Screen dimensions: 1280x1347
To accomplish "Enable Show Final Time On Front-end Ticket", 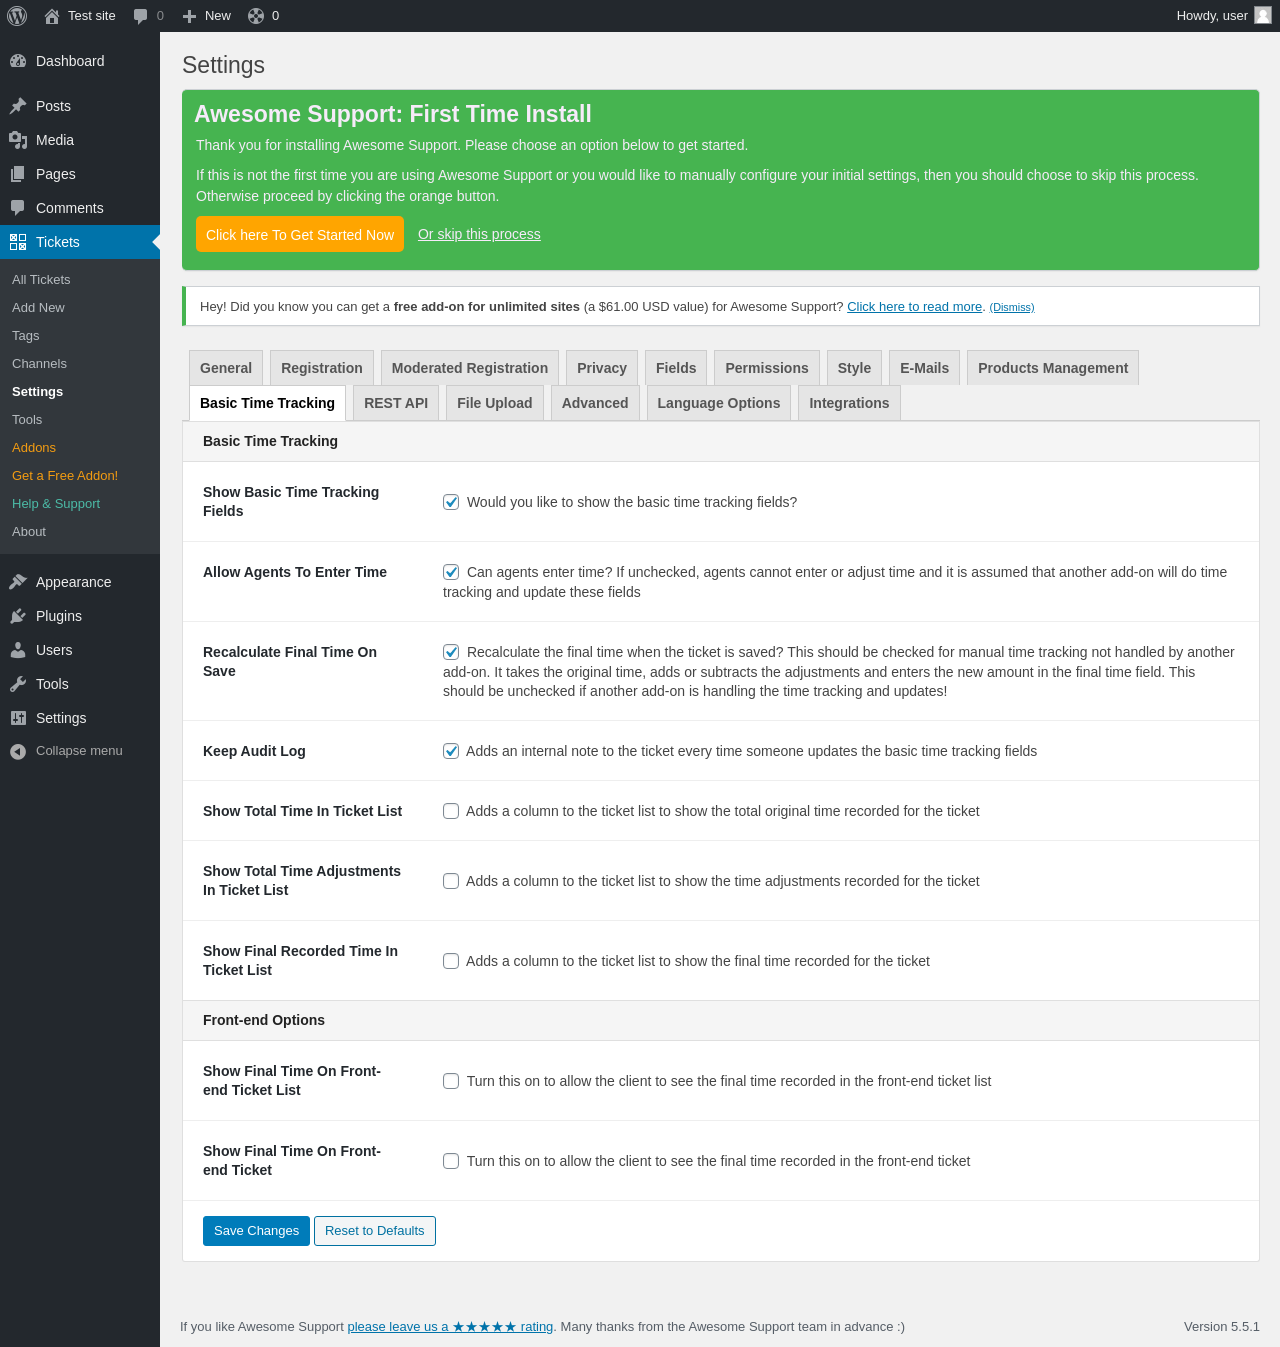I will click(451, 1161).
